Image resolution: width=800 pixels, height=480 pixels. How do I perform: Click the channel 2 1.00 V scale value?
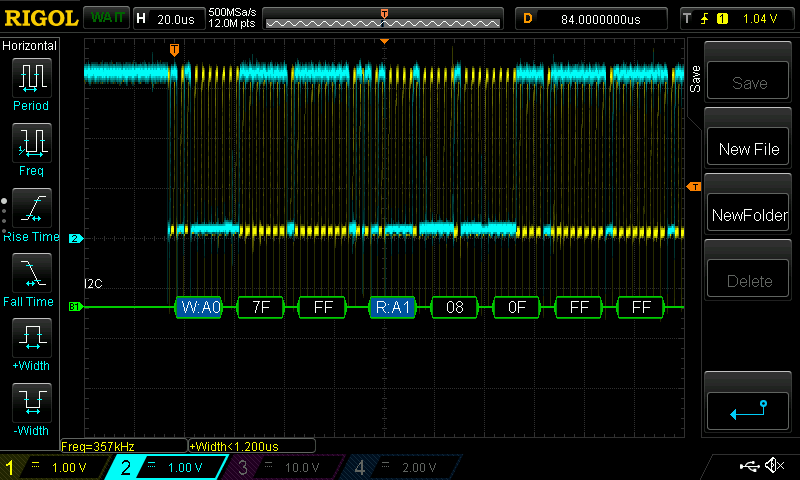(x=185, y=467)
